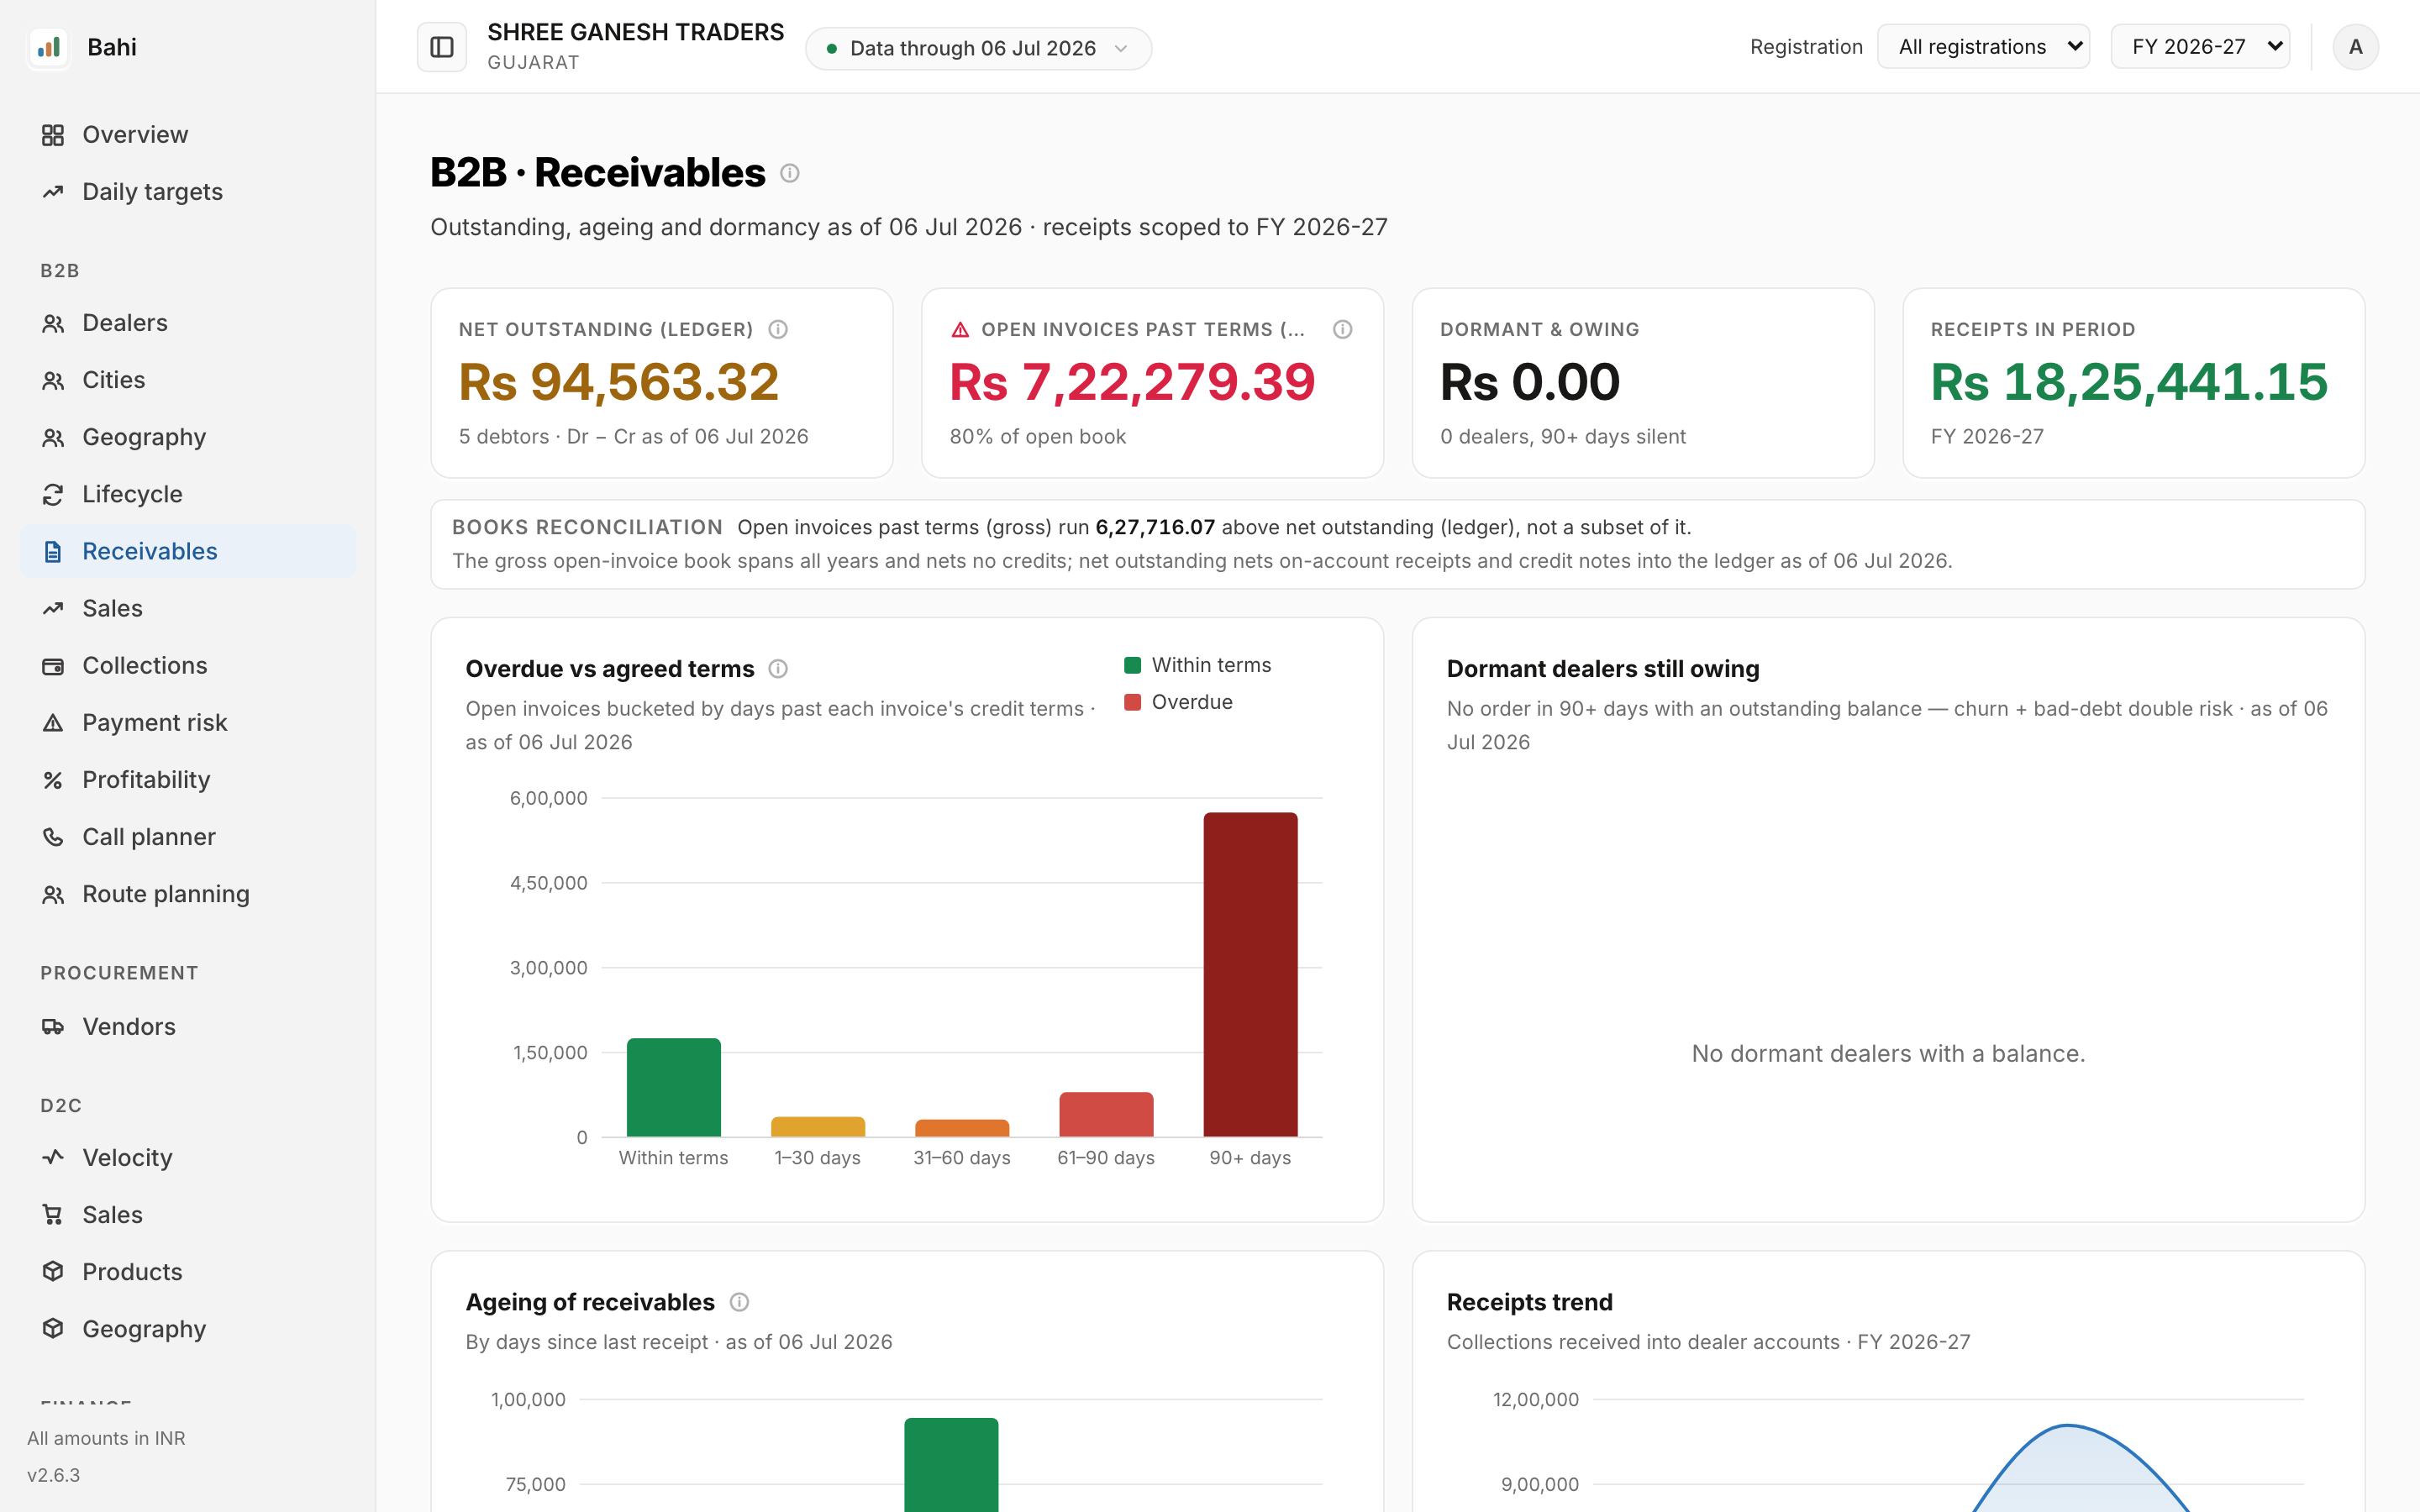Click SHREE GANESH TRADERS company name
Image resolution: width=2420 pixels, height=1512 pixels.
tap(636, 32)
